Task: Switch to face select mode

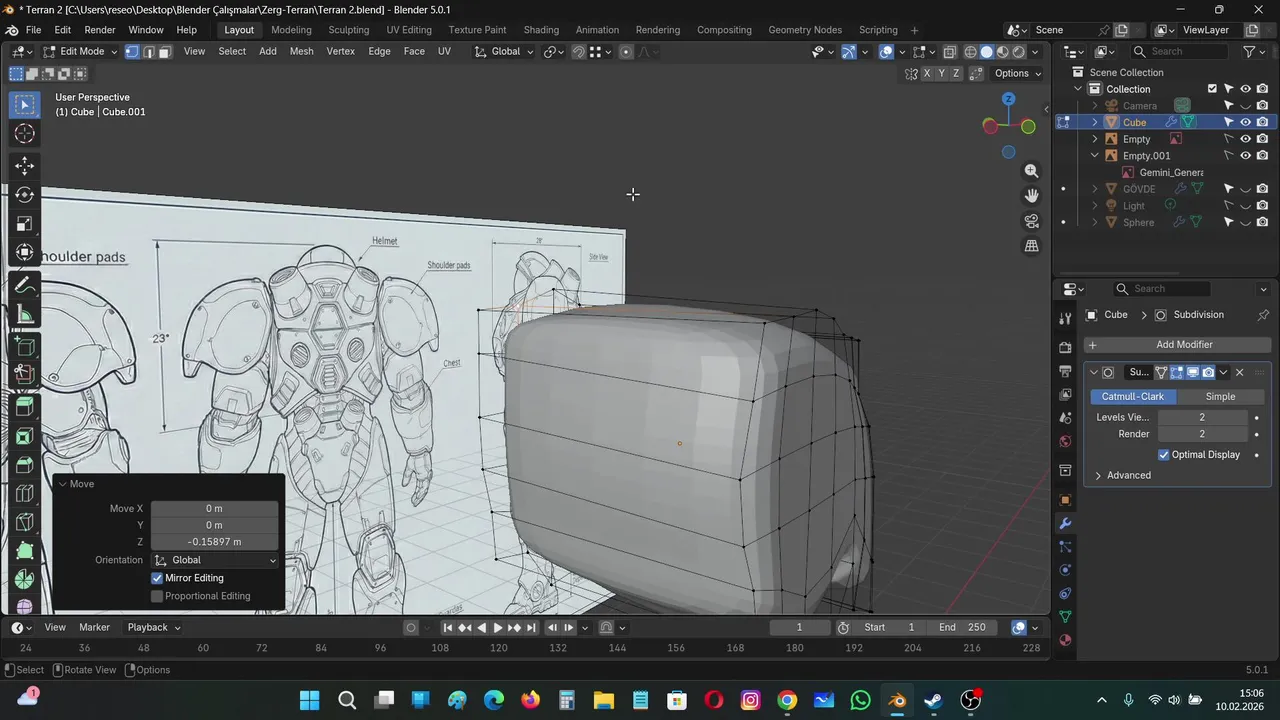Action: [165, 51]
